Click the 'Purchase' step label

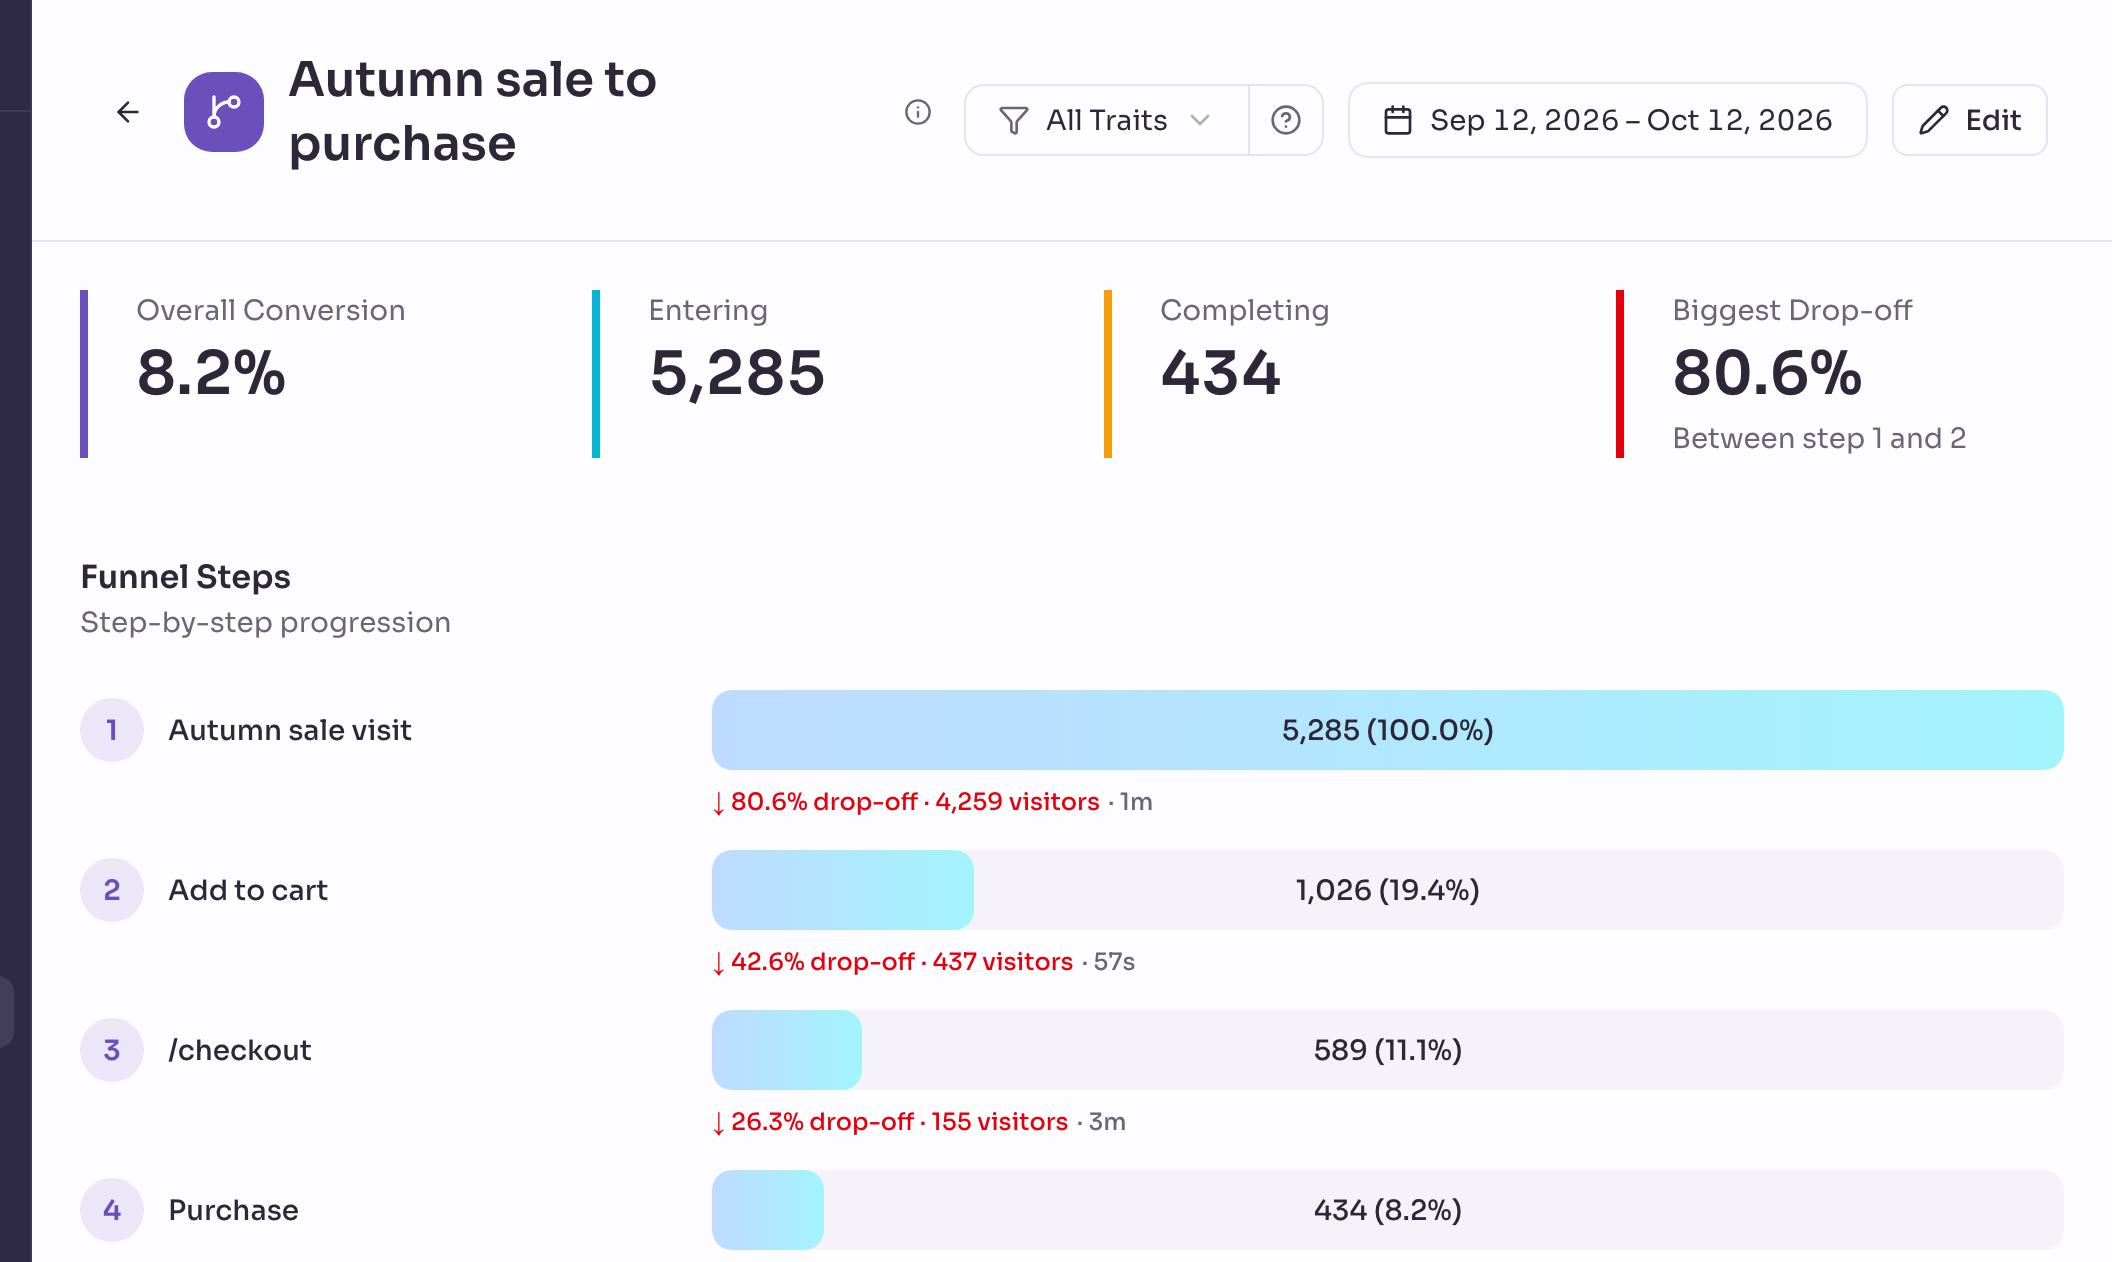coord(234,1210)
